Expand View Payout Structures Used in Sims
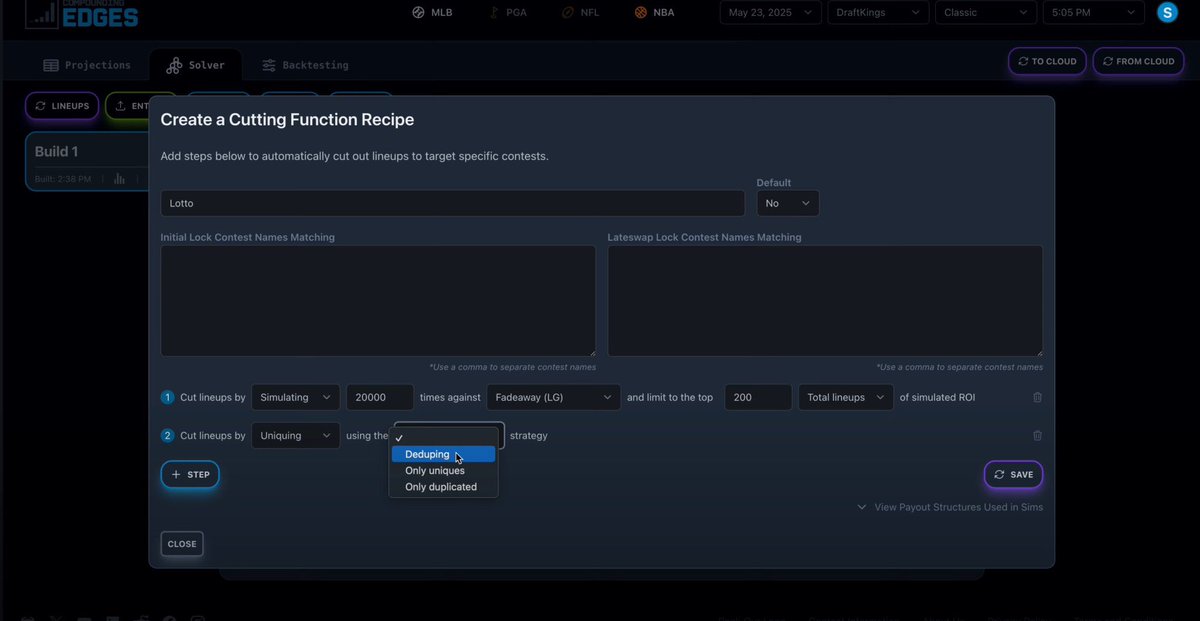This screenshot has width=1200, height=621. [x=948, y=507]
